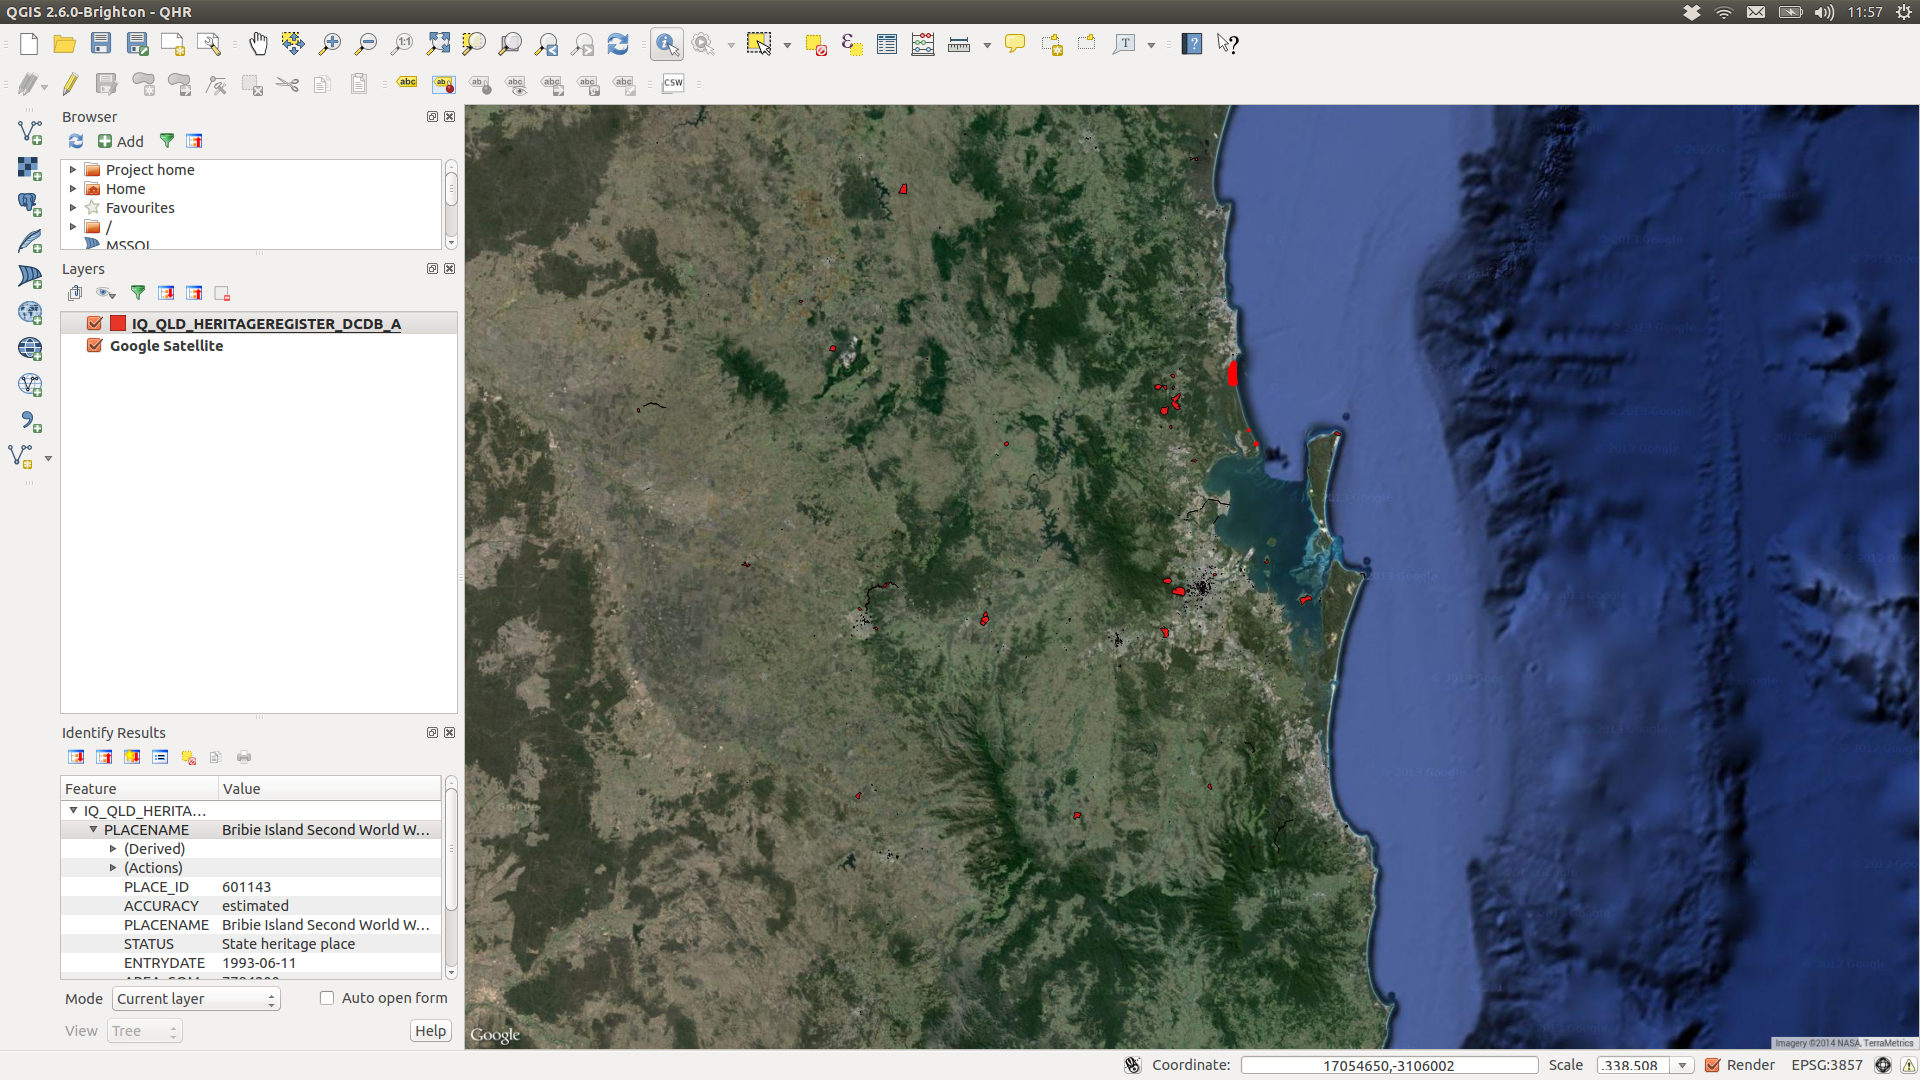Viewport: 1920px width, 1080px height.
Task: Click the What's This cursor icon
Action: pyautogui.click(x=1228, y=44)
